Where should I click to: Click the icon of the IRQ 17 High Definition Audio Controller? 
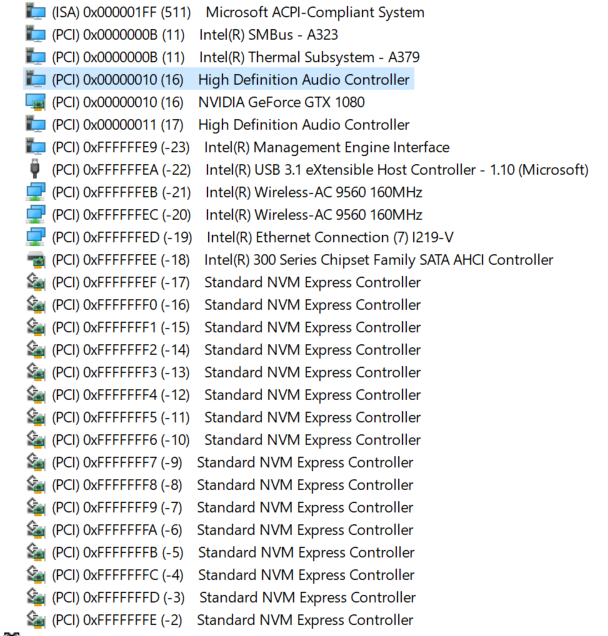pos(35,125)
